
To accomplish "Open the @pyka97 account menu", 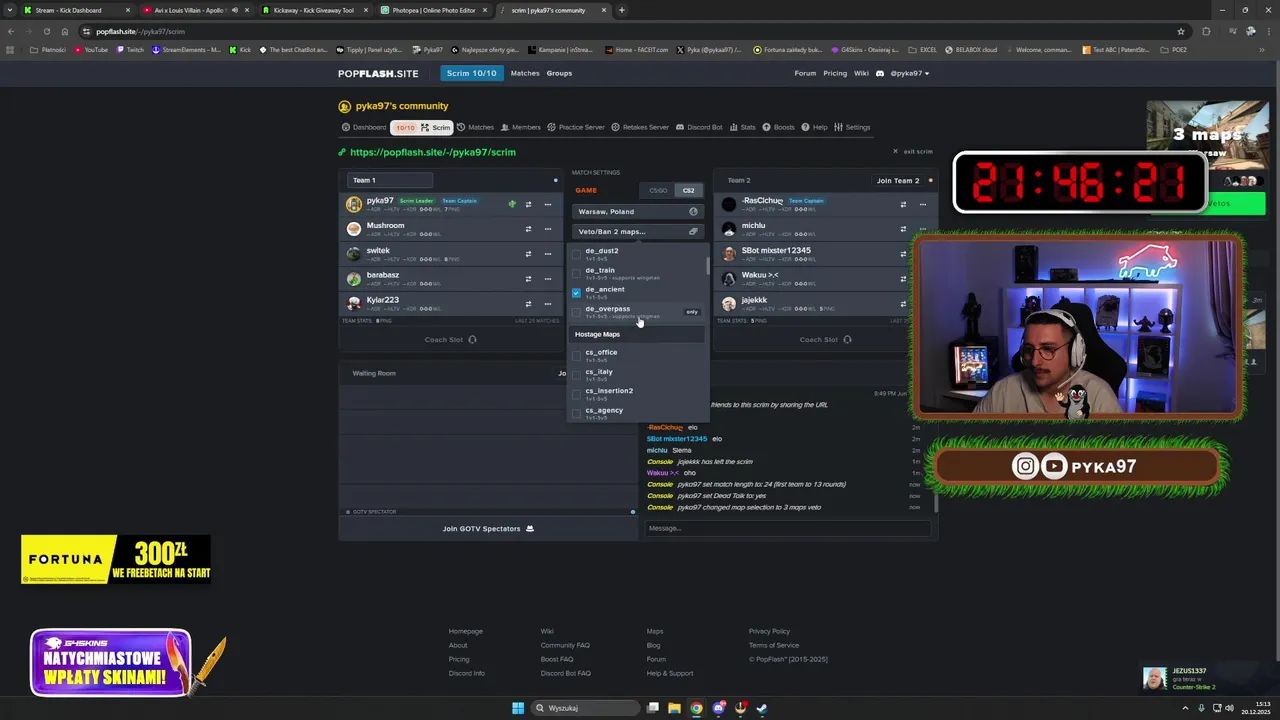I will coord(910,73).
